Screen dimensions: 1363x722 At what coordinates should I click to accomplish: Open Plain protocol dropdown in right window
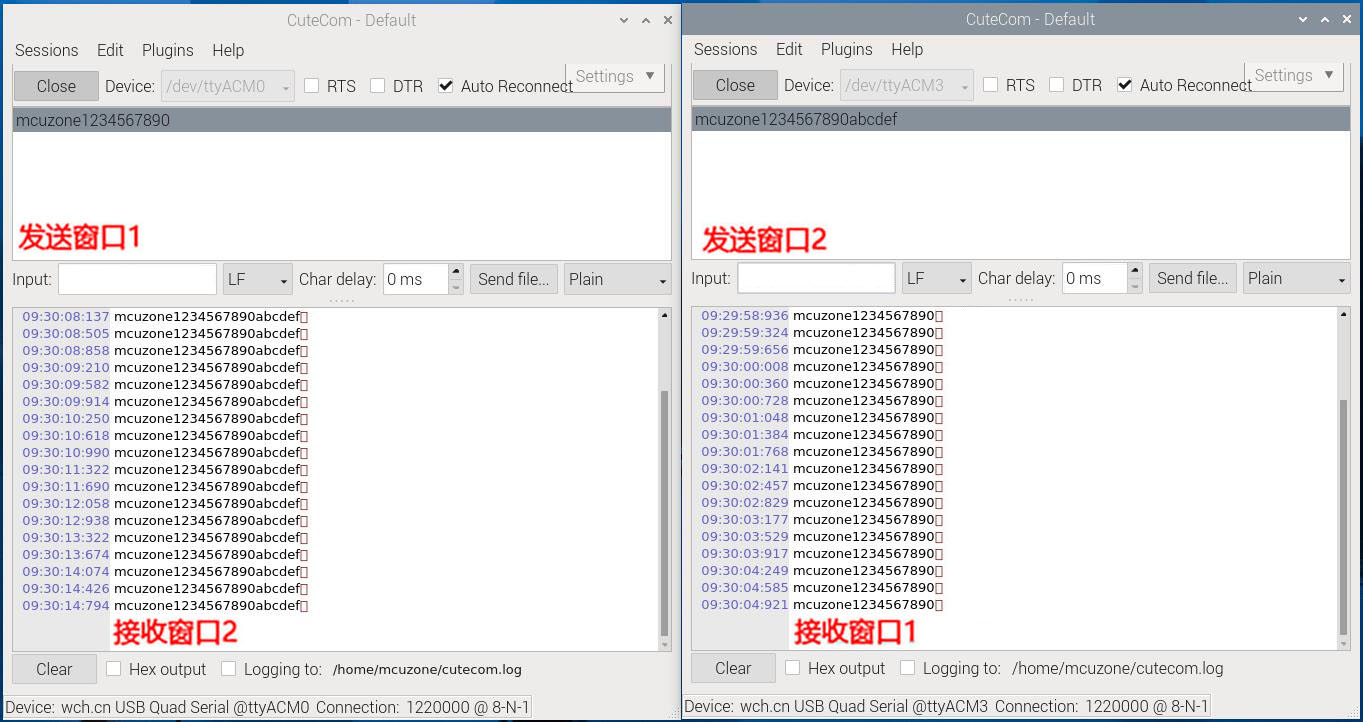tap(1296, 278)
